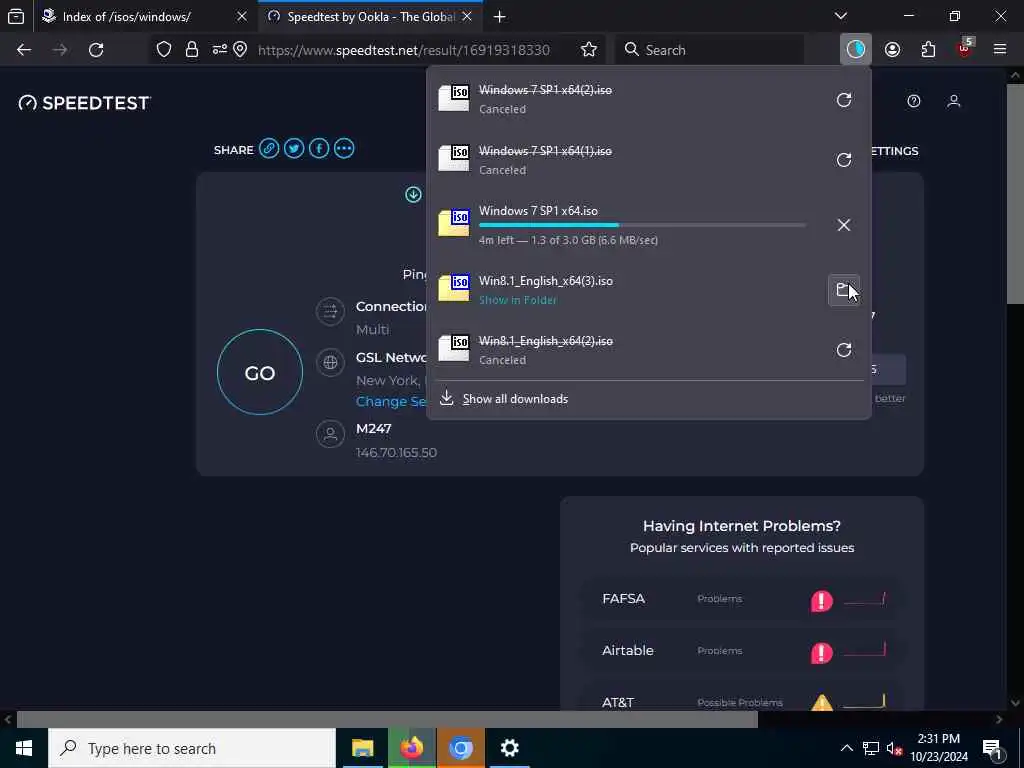Retry the Windows 7 SP1 x64(2).iso download
The width and height of the screenshot is (1024, 768).
[844, 100]
